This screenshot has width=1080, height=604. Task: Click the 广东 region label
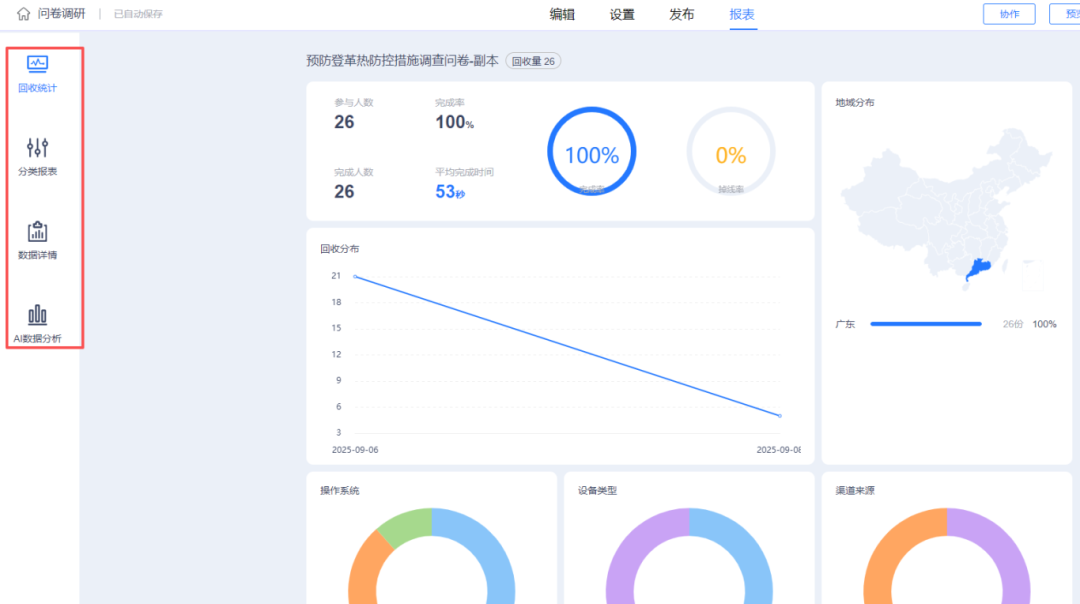[x=845, y=324]
